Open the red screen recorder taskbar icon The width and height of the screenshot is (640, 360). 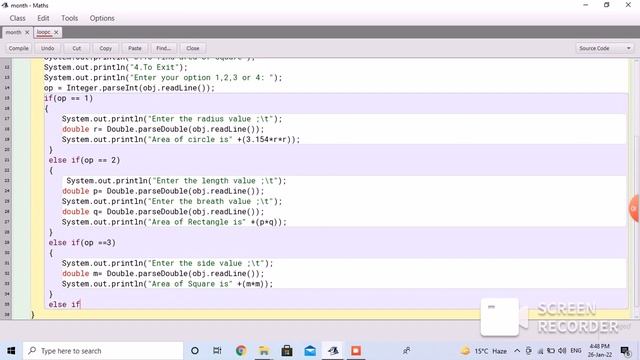pyautogui.click(x=356, y=351)
